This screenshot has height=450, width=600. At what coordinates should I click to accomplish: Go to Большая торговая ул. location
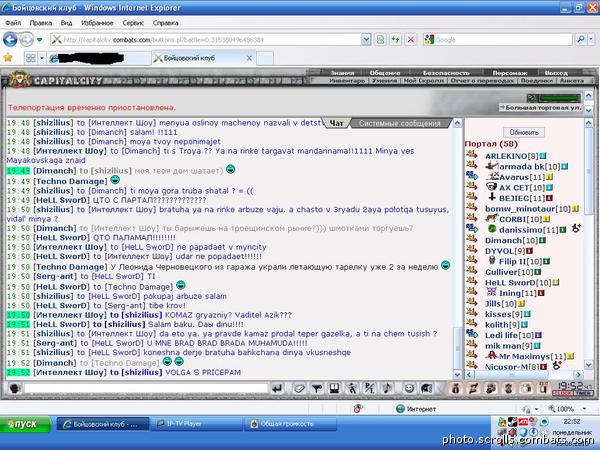(x=540, y=108)
